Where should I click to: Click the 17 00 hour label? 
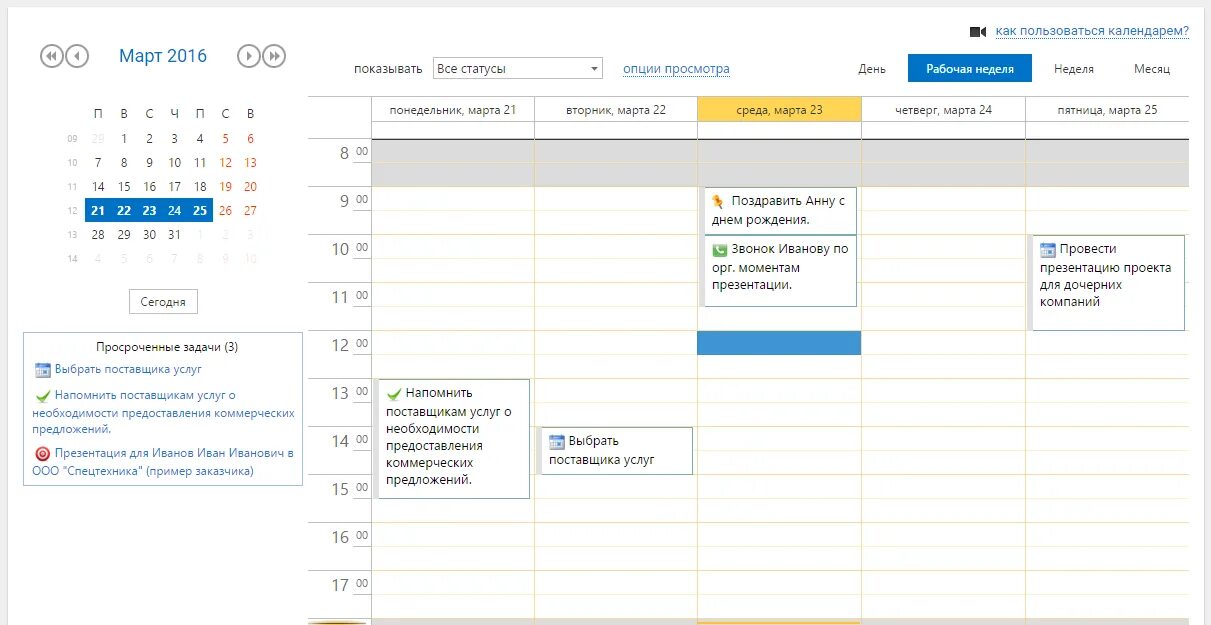point(350,585)
